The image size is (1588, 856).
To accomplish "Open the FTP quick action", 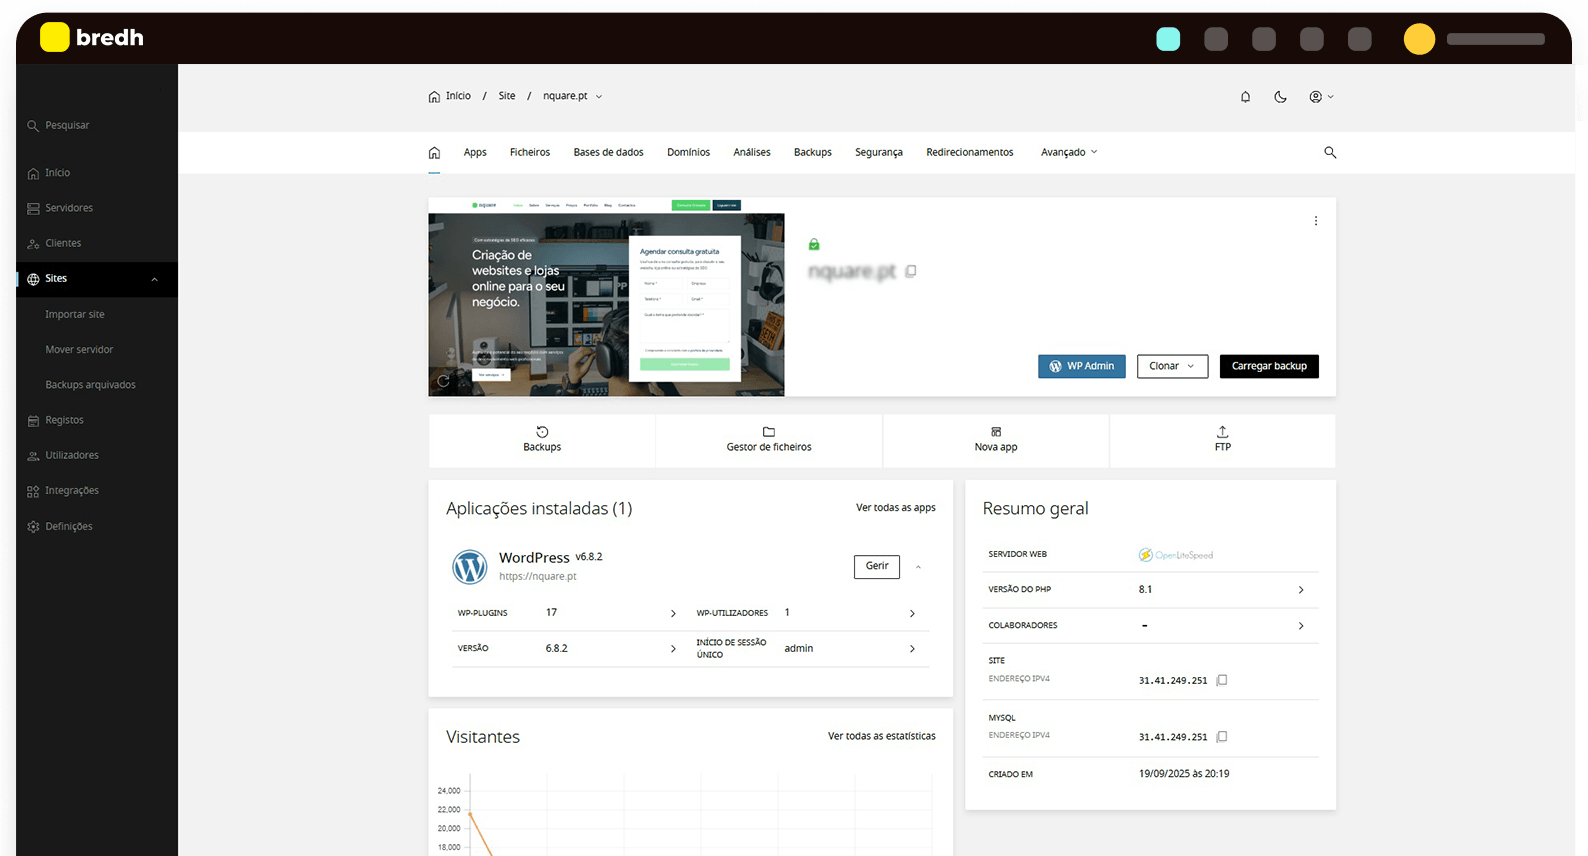I will pyautogui.click(x=1222, y=440).
